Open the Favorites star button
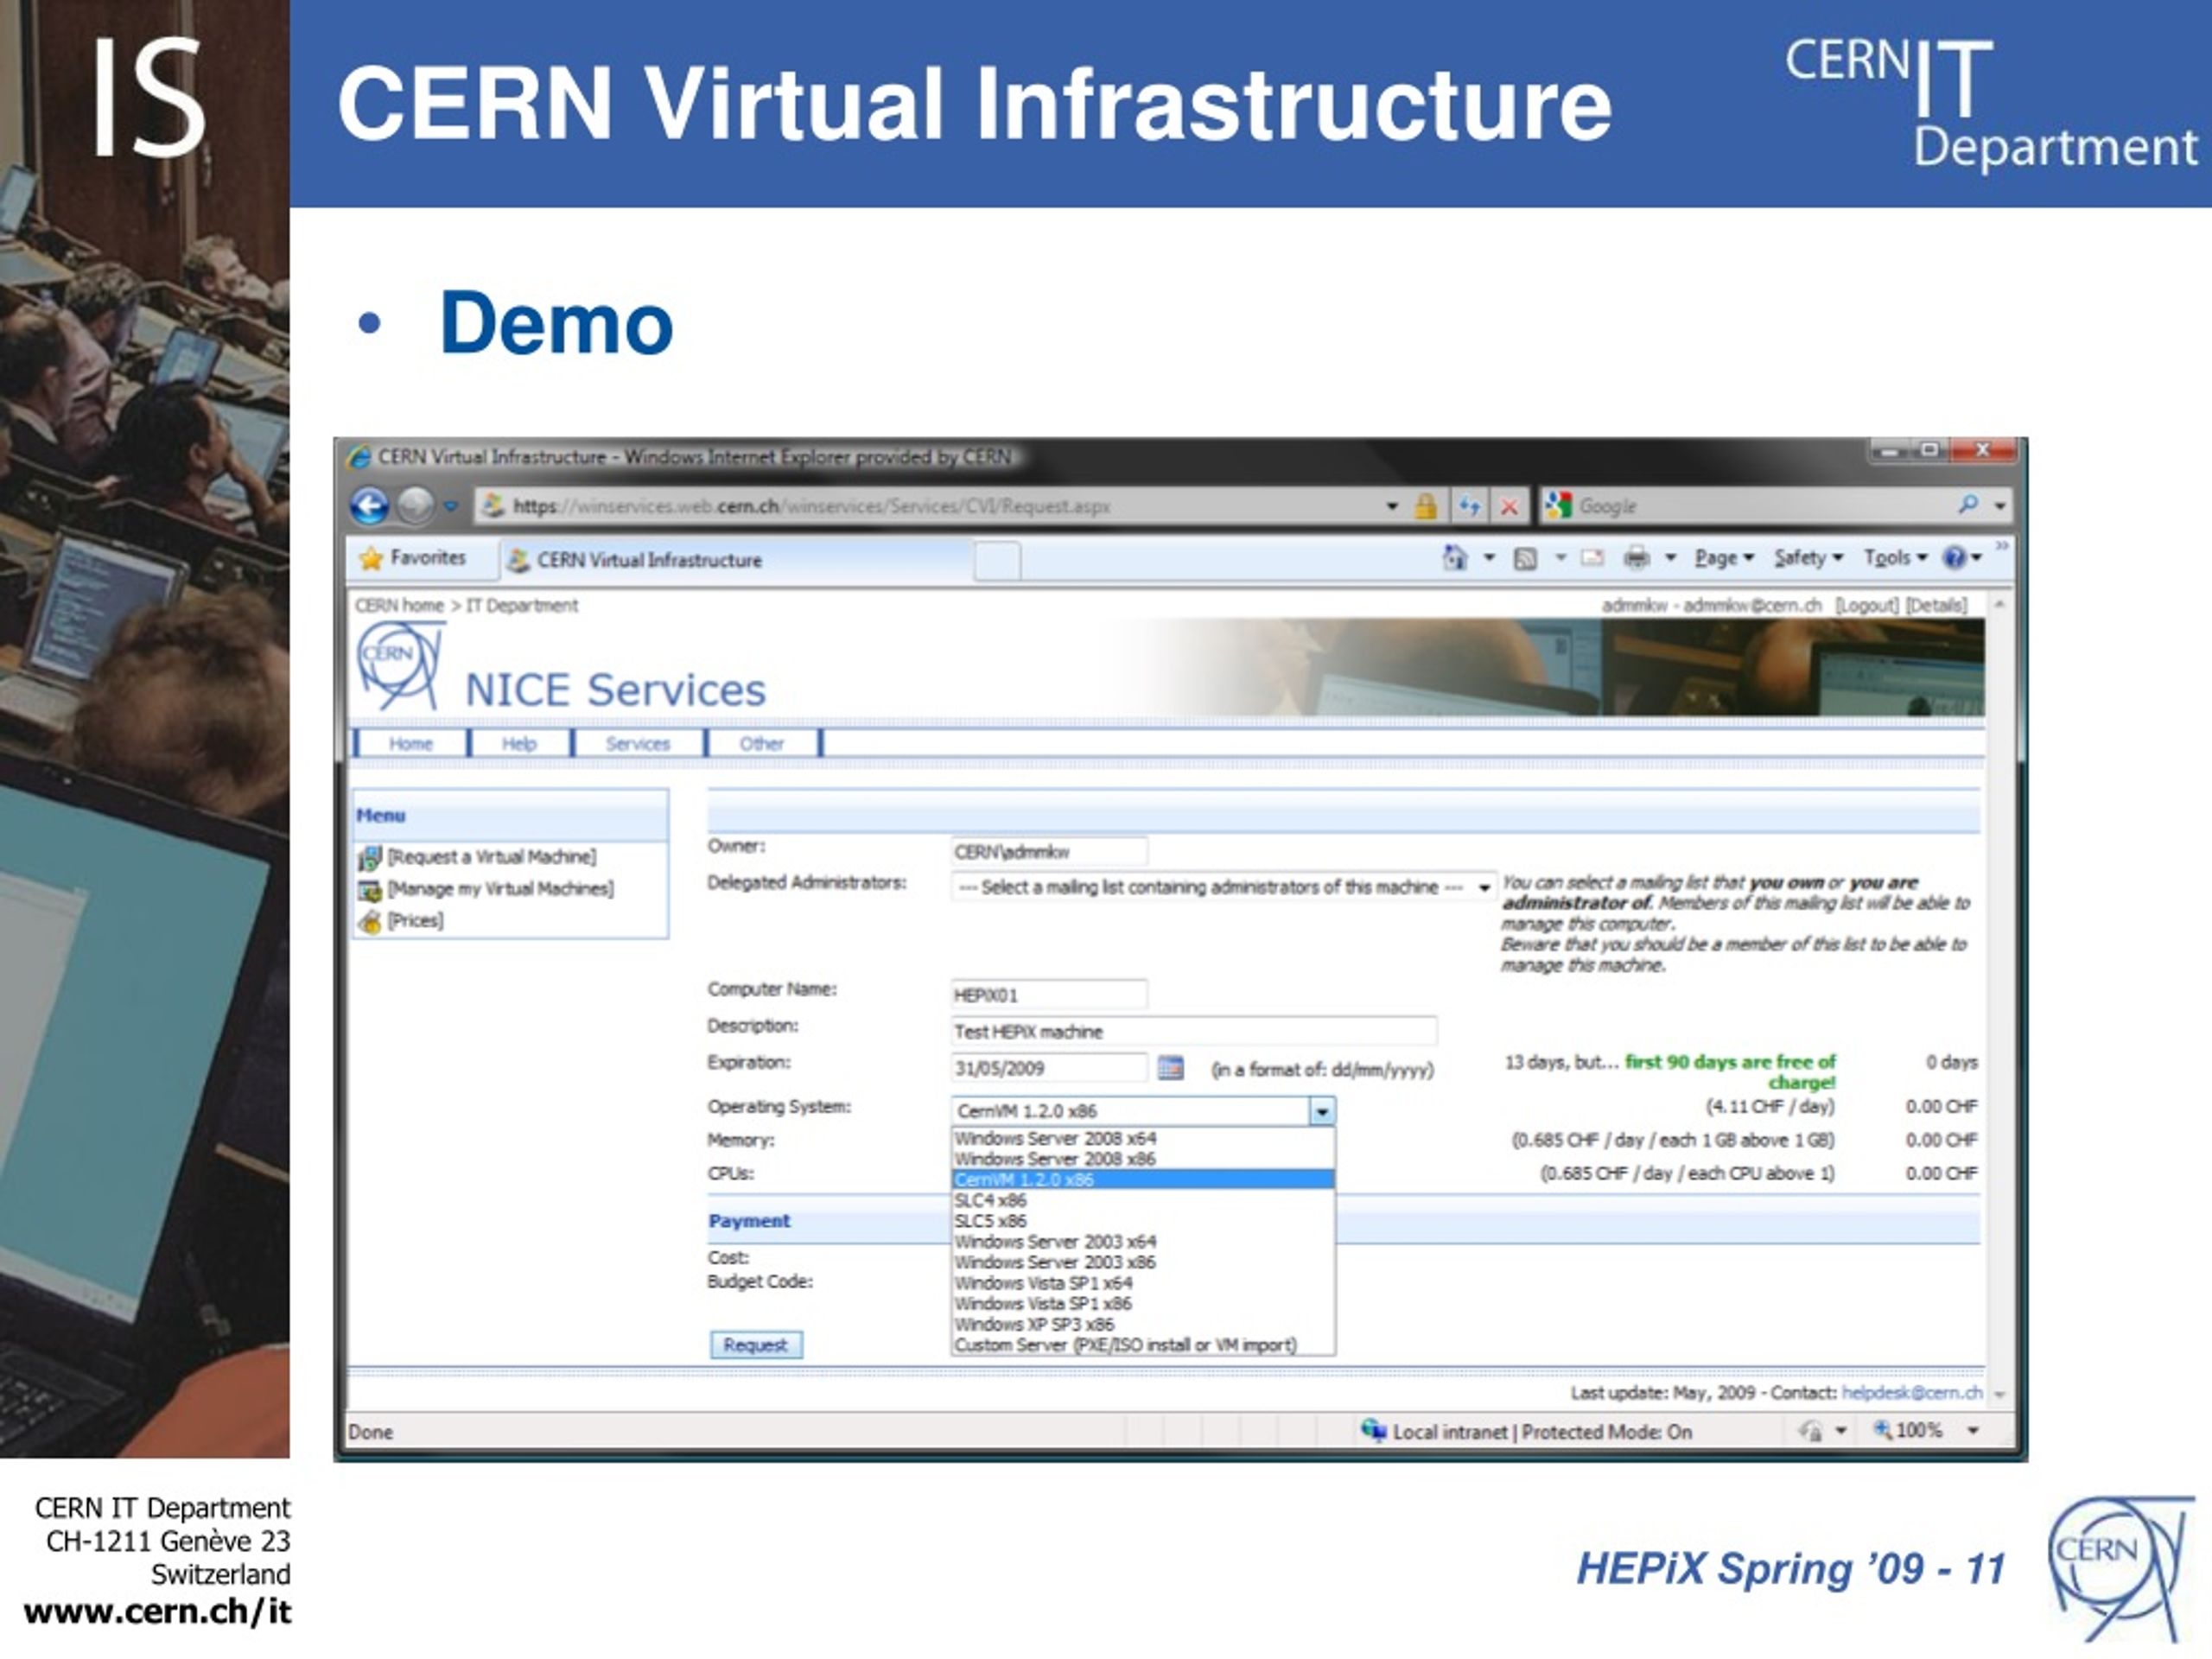Screen dimensions: 2212x1659 (x=412, y=558)
